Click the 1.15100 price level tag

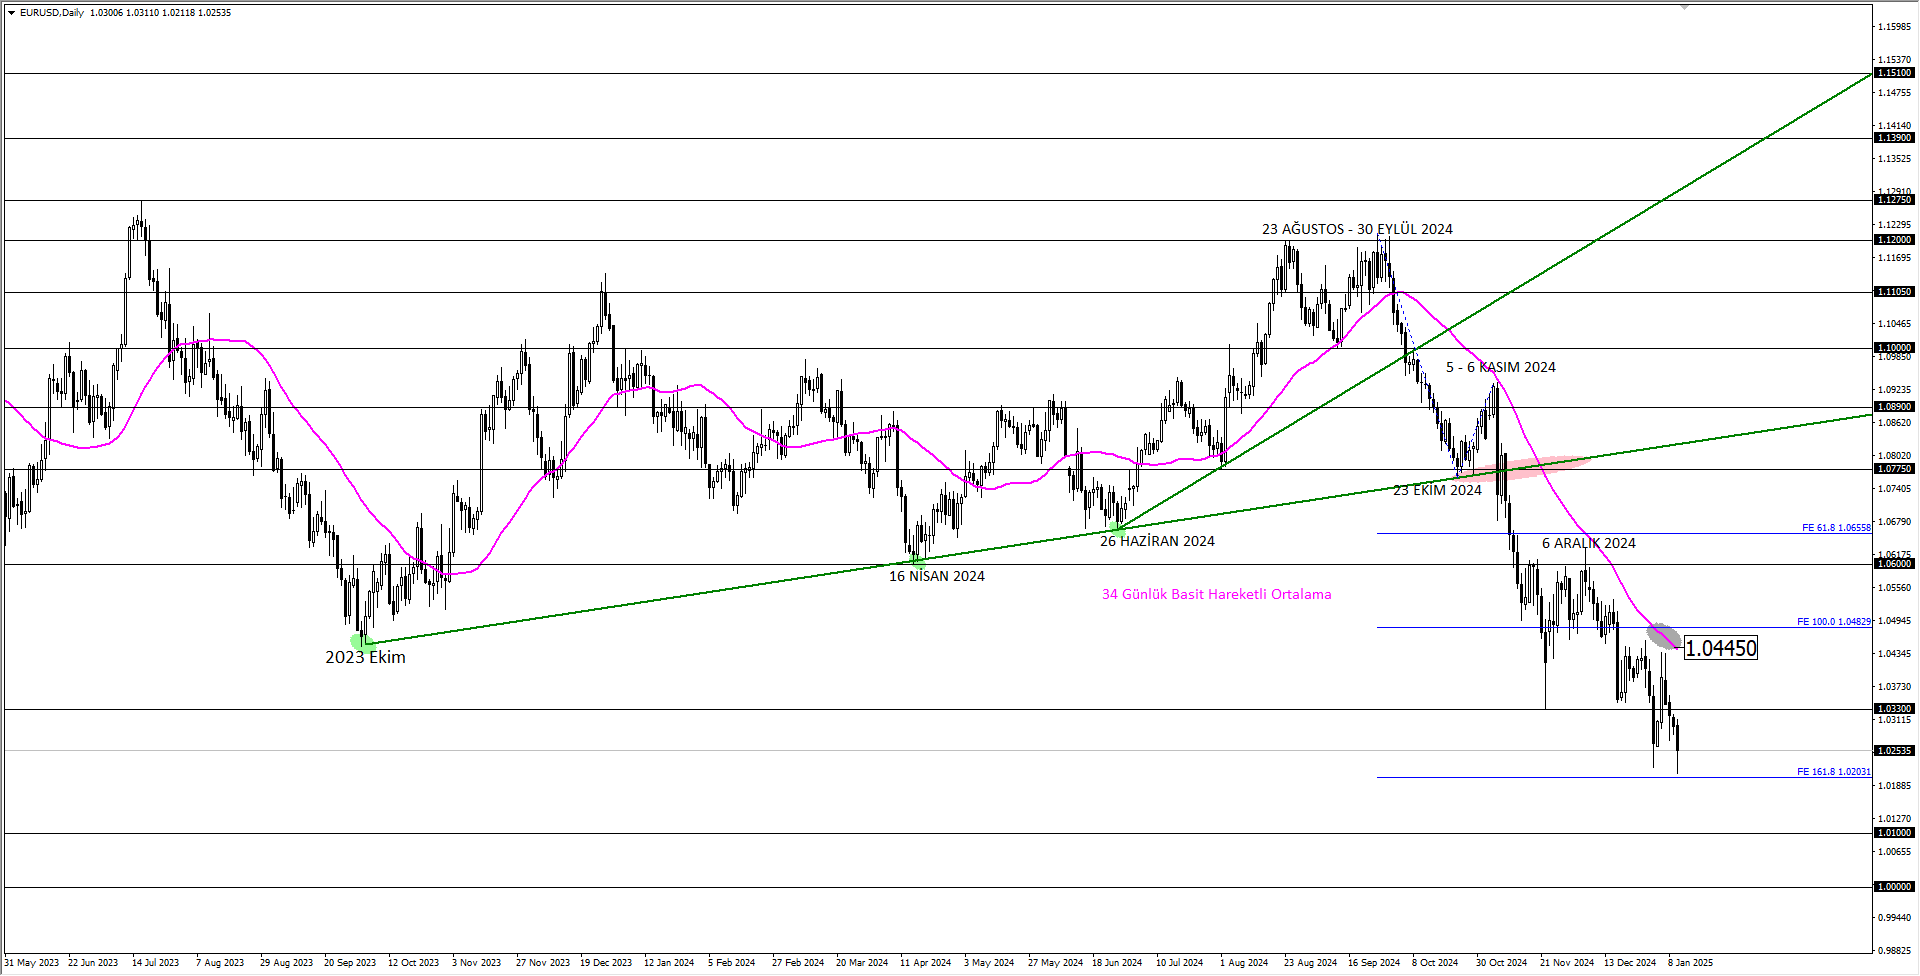(1894, 73)
